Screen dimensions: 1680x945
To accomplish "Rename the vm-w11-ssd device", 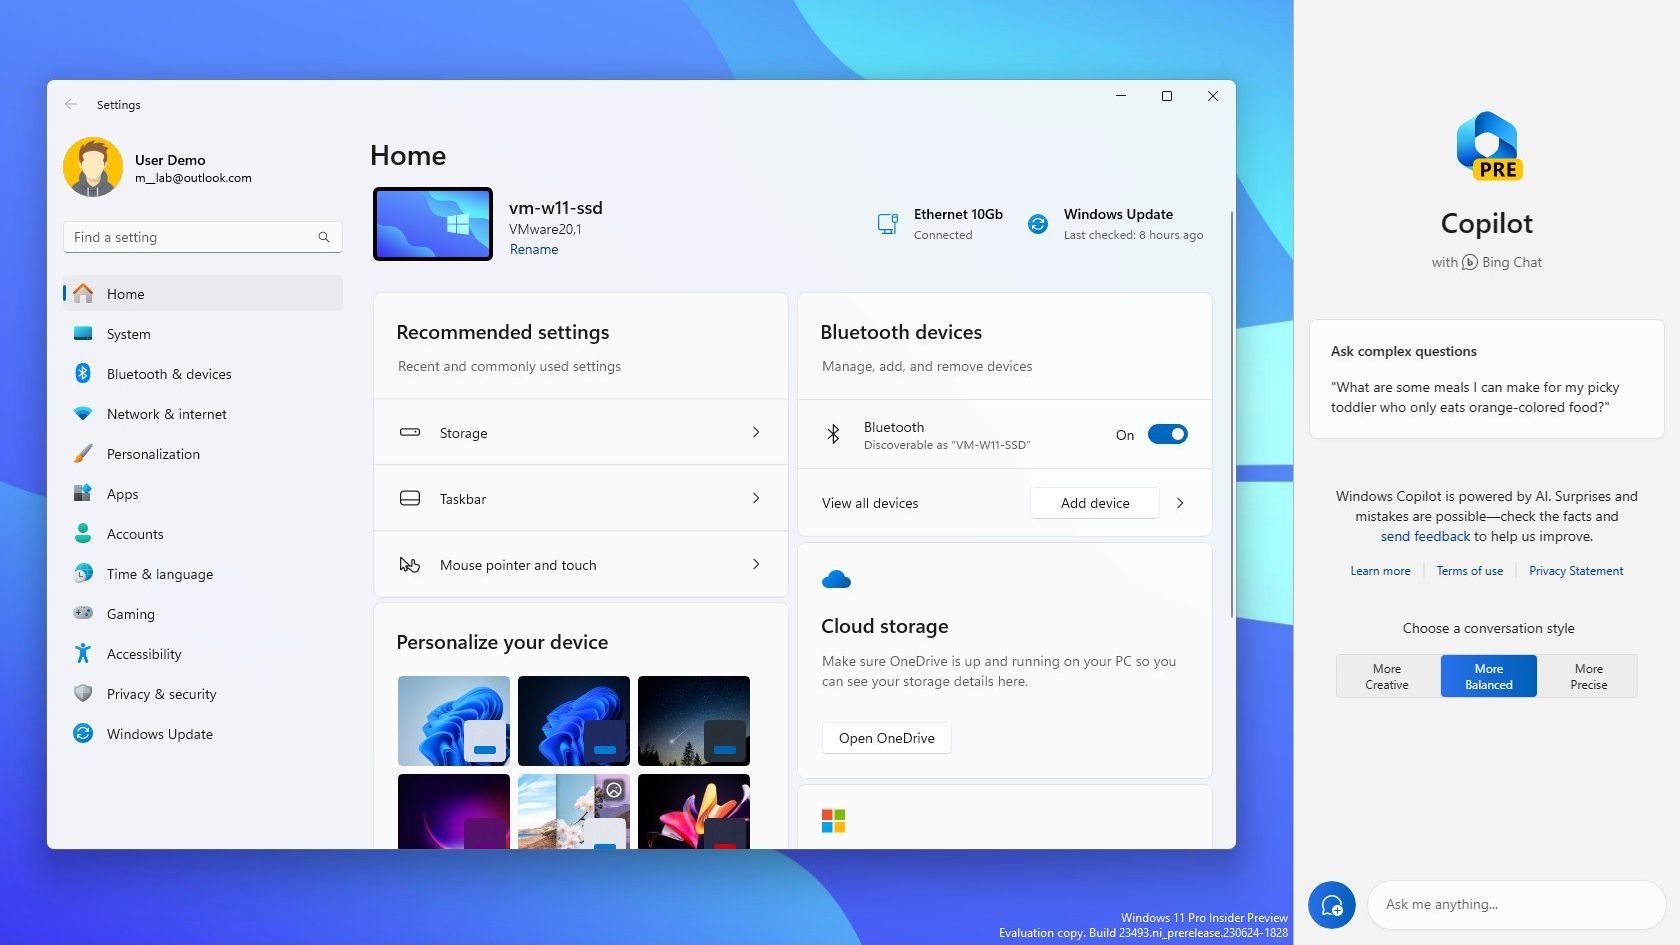I will tap(534, 249).
